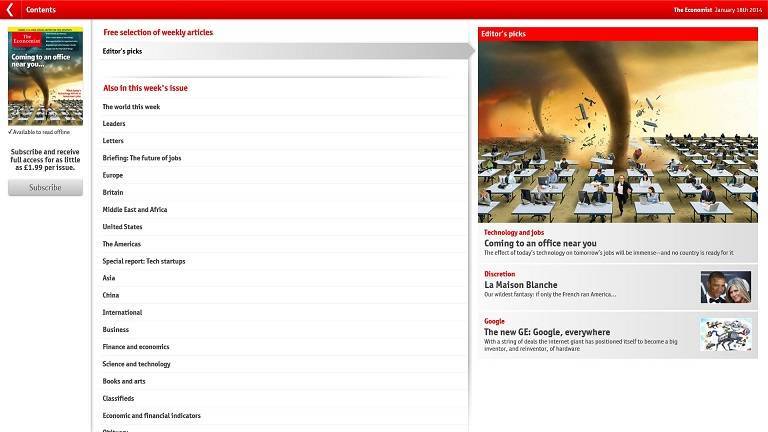Viewport: 768px width, 432px height.
Task: Open the Britain section
Action: (283, 192)
